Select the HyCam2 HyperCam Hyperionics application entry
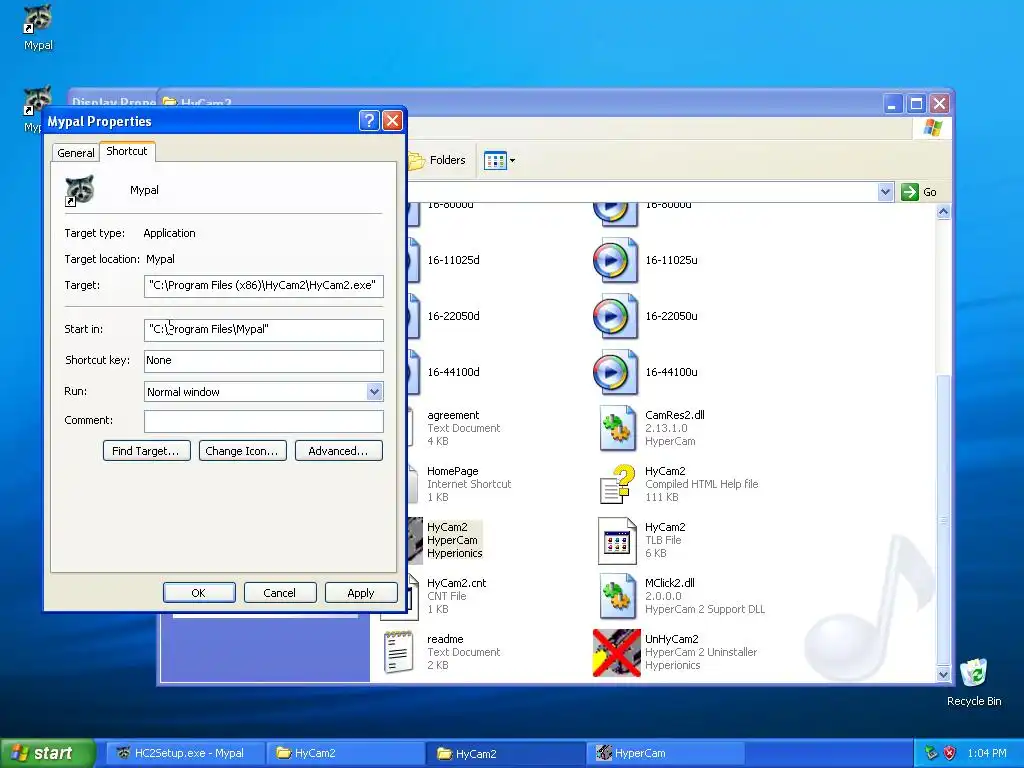 click(x=455, y=540)
